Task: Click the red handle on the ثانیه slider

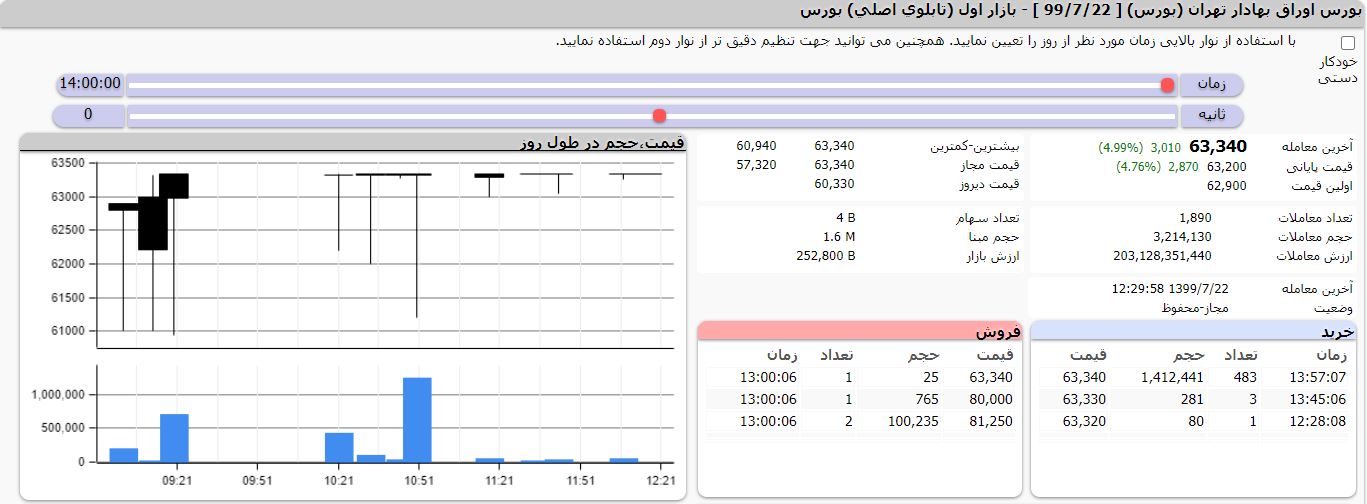Action: pyautogui.click(x=659, y=115)
